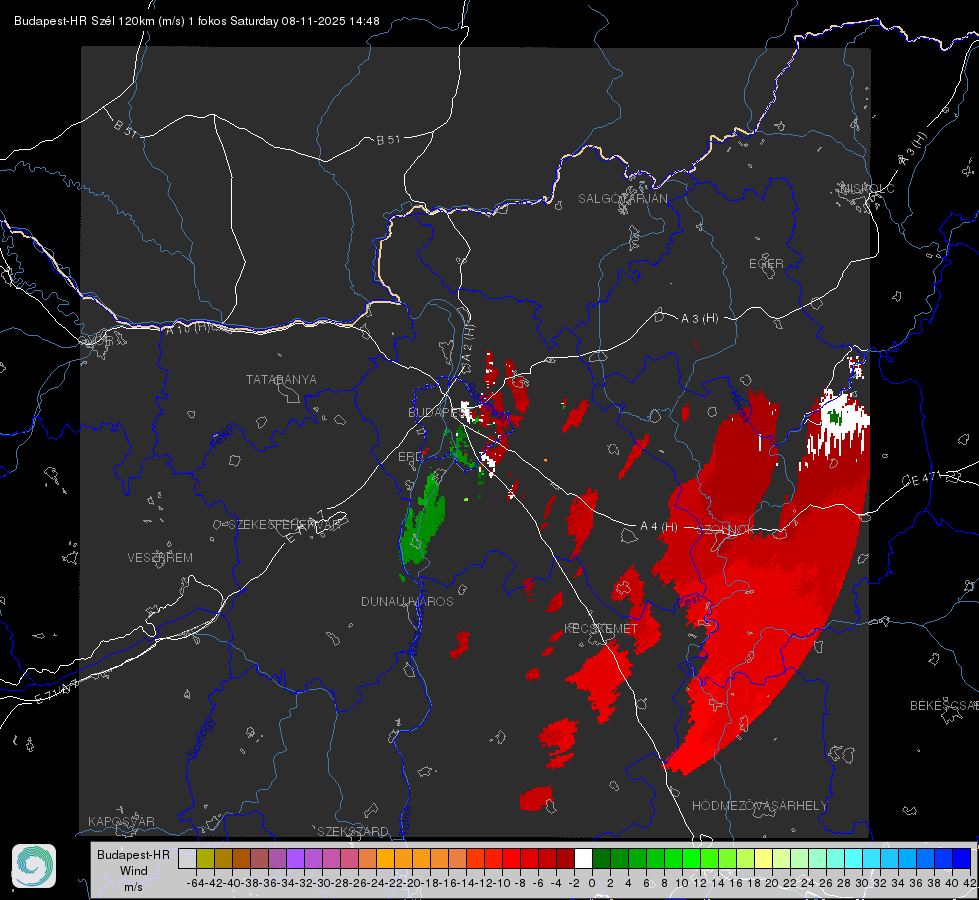Click the legend value label 42
This screenshot has height=900, width=979.
tap(969, 883)
